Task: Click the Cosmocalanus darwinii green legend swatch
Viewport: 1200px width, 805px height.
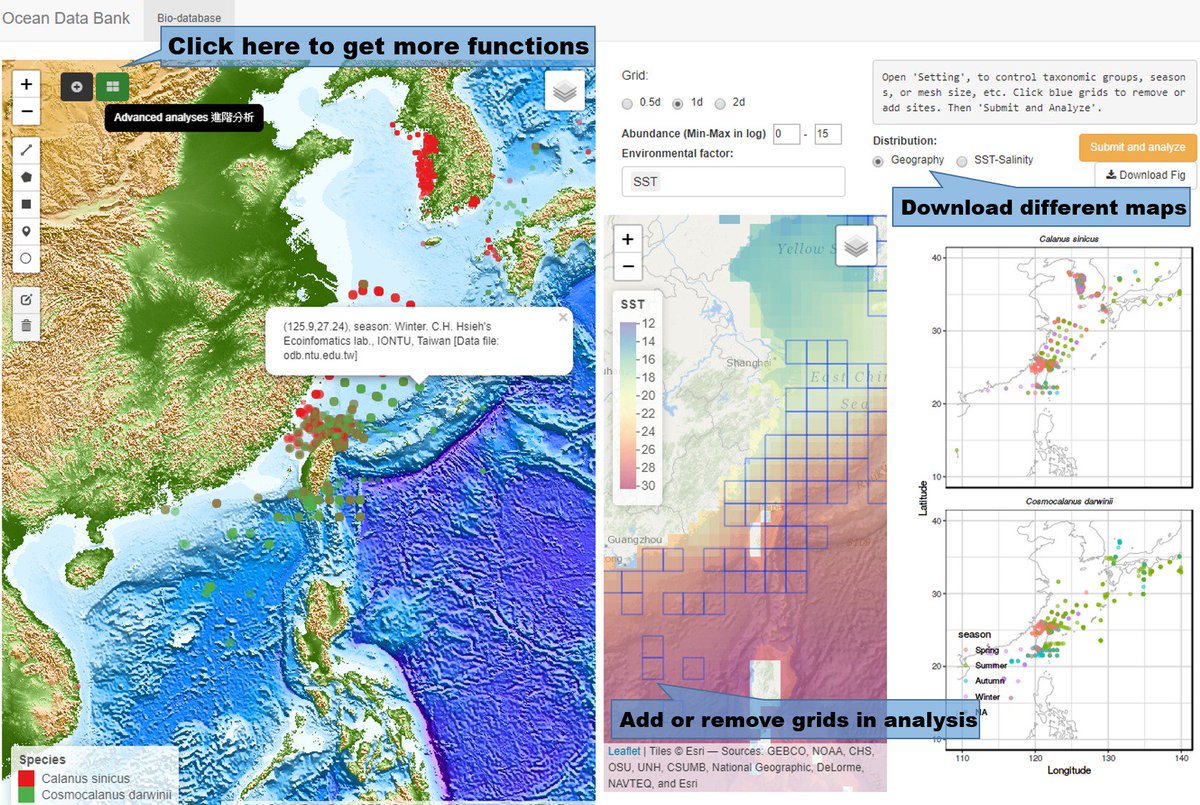Action: pyautogui.click(x=27, y=794)
